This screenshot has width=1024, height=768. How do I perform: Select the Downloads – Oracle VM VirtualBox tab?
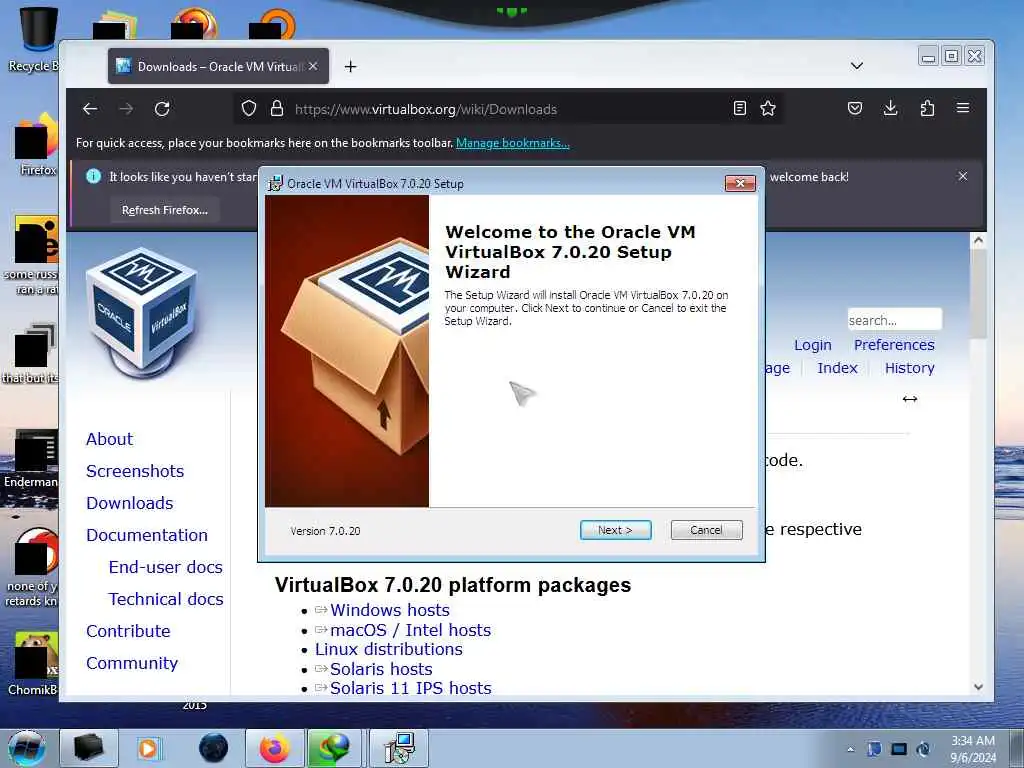[218, 66]
